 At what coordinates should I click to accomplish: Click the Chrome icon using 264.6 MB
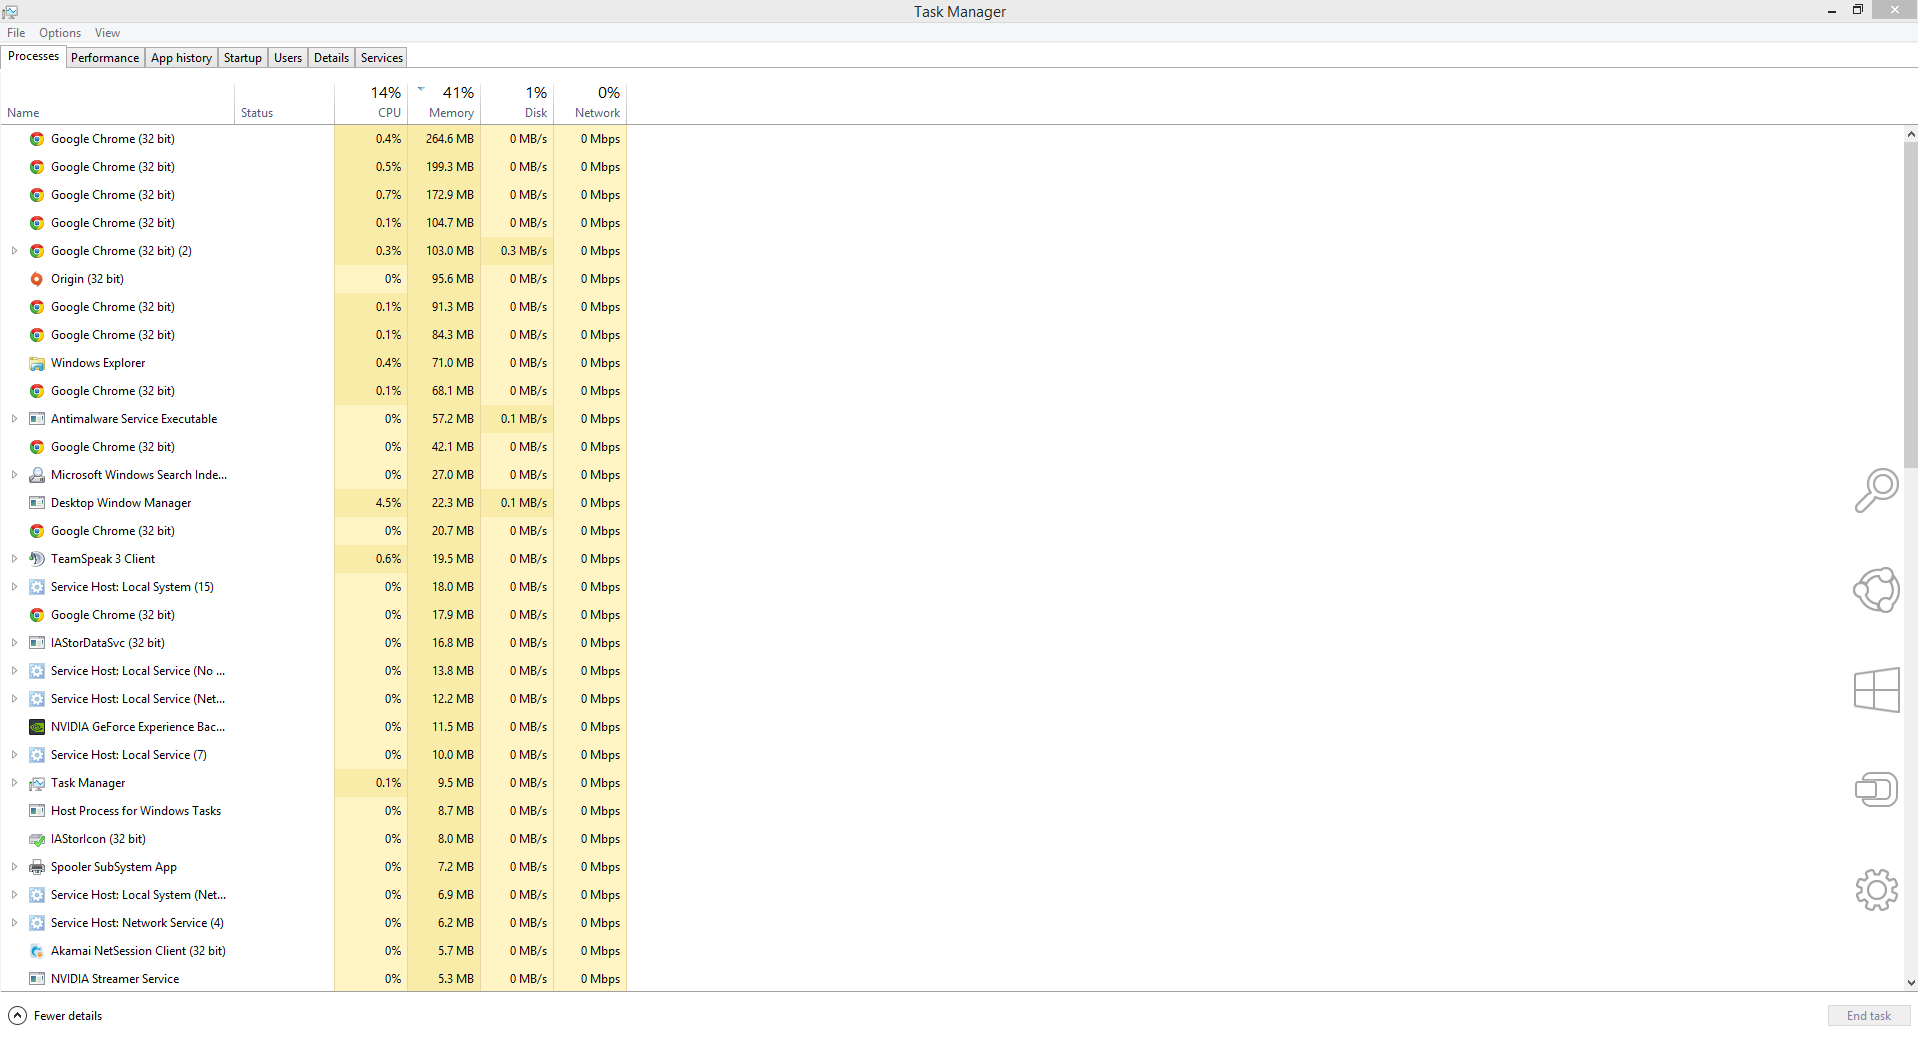[x=37, y=139]
